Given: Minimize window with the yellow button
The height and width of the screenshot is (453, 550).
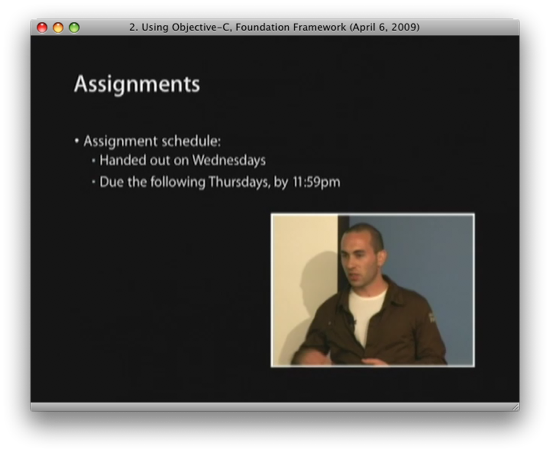Looking at the screenshot, I should 58,27.
